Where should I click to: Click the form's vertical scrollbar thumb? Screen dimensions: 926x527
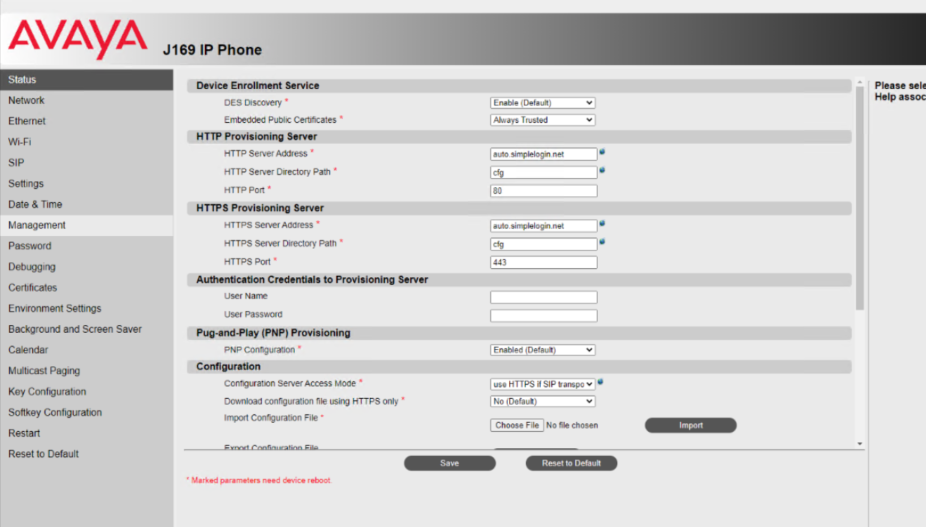860,199
